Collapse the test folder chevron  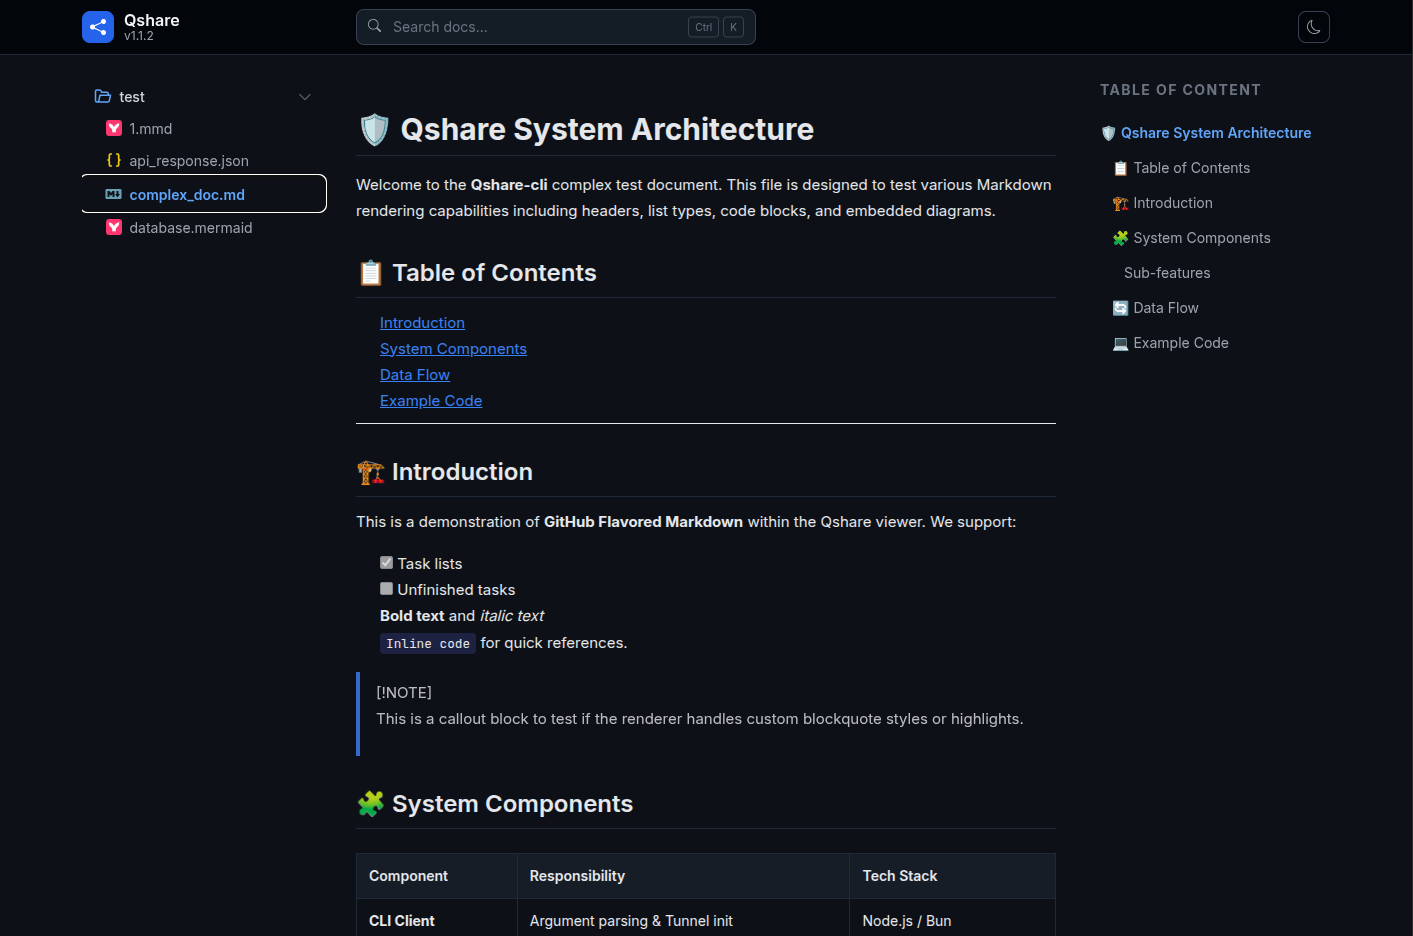click(305, 97)
